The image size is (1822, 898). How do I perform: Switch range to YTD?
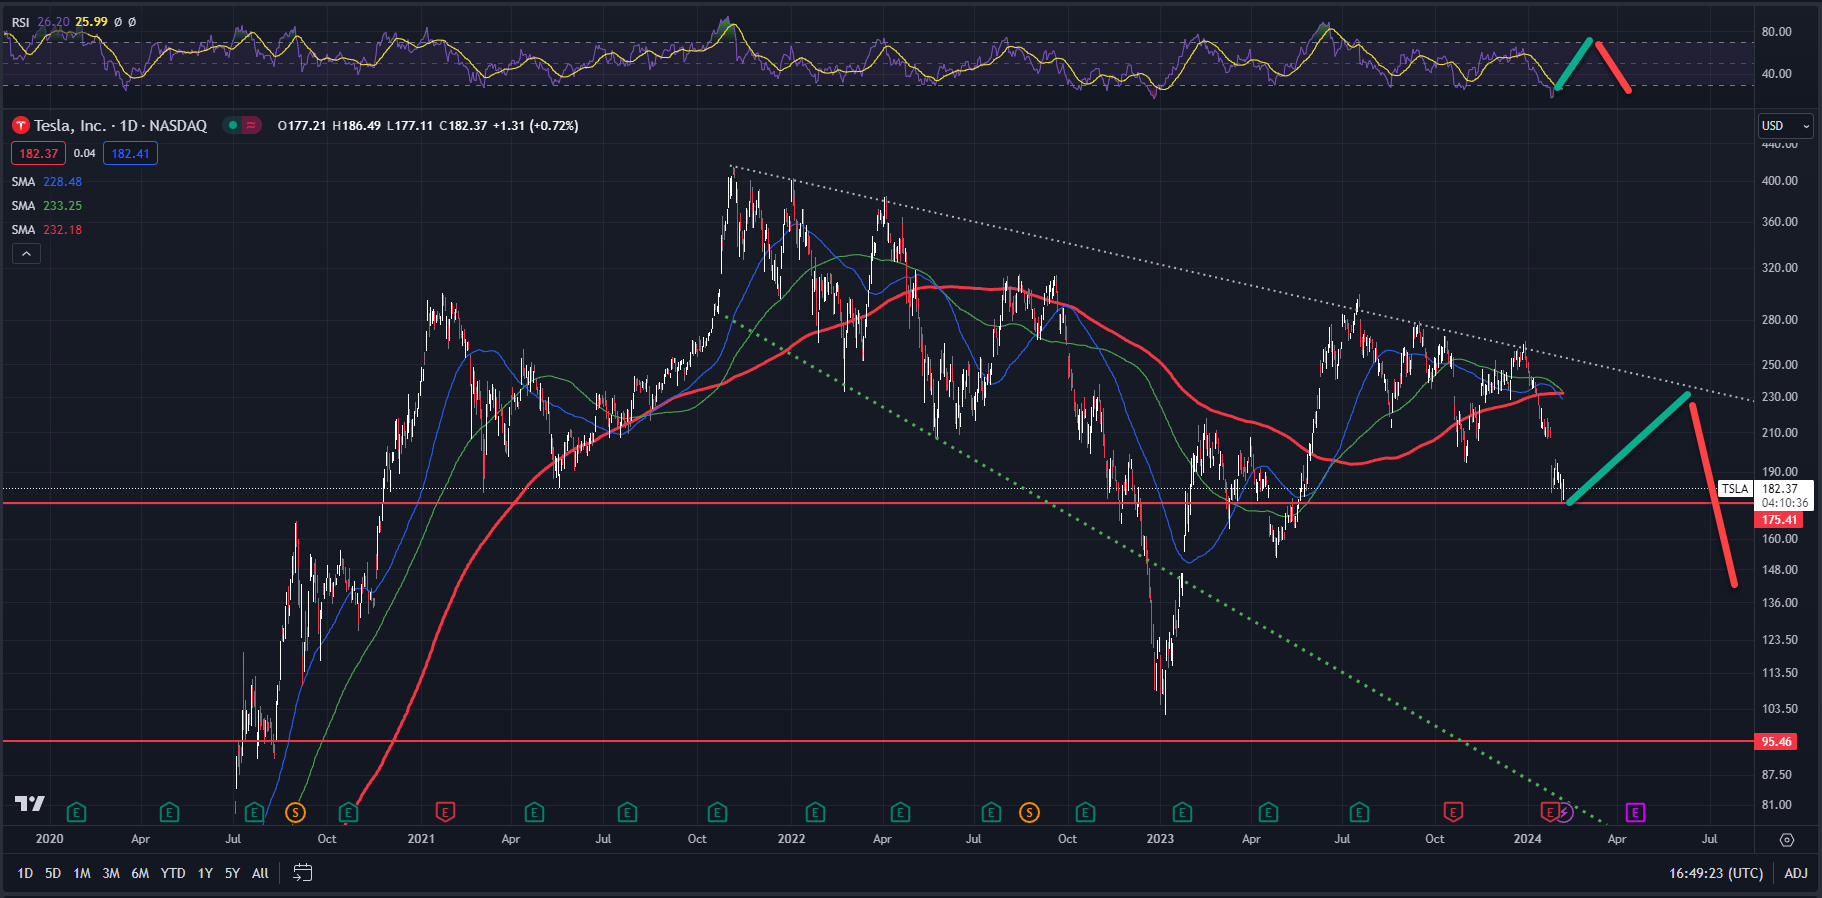pos(173,873)
